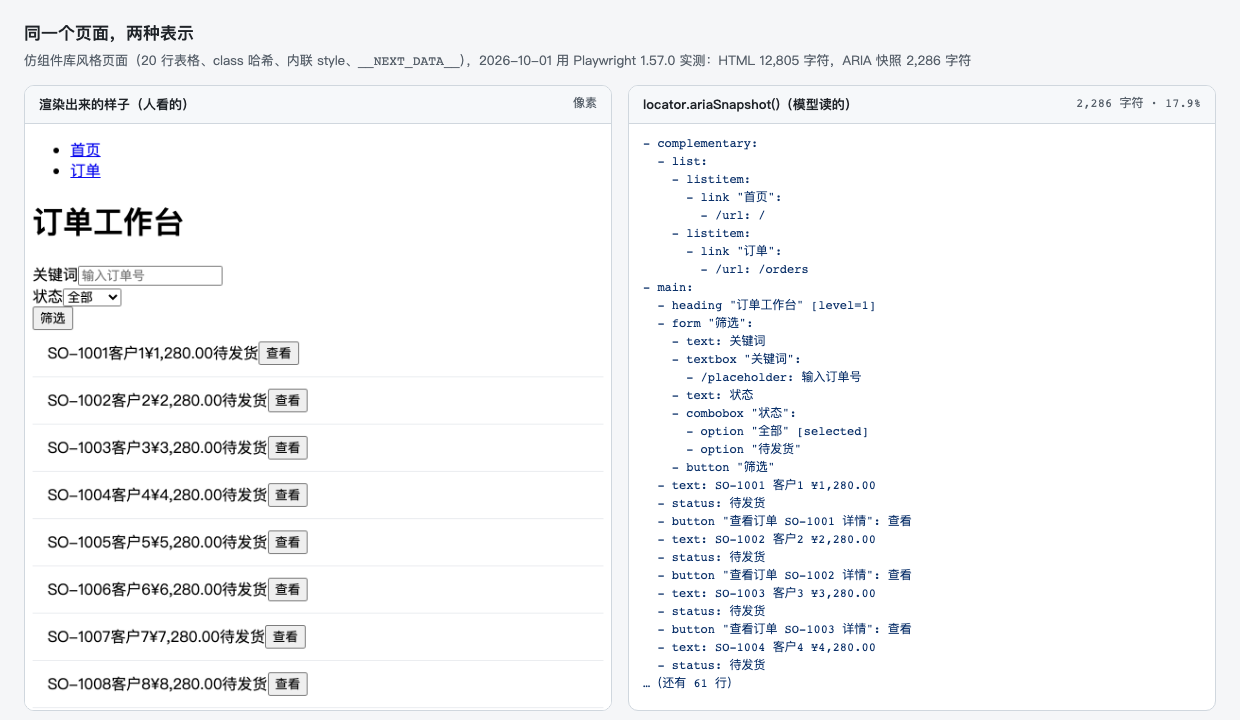Open the 状态 dropdown showing 全部

92,297
